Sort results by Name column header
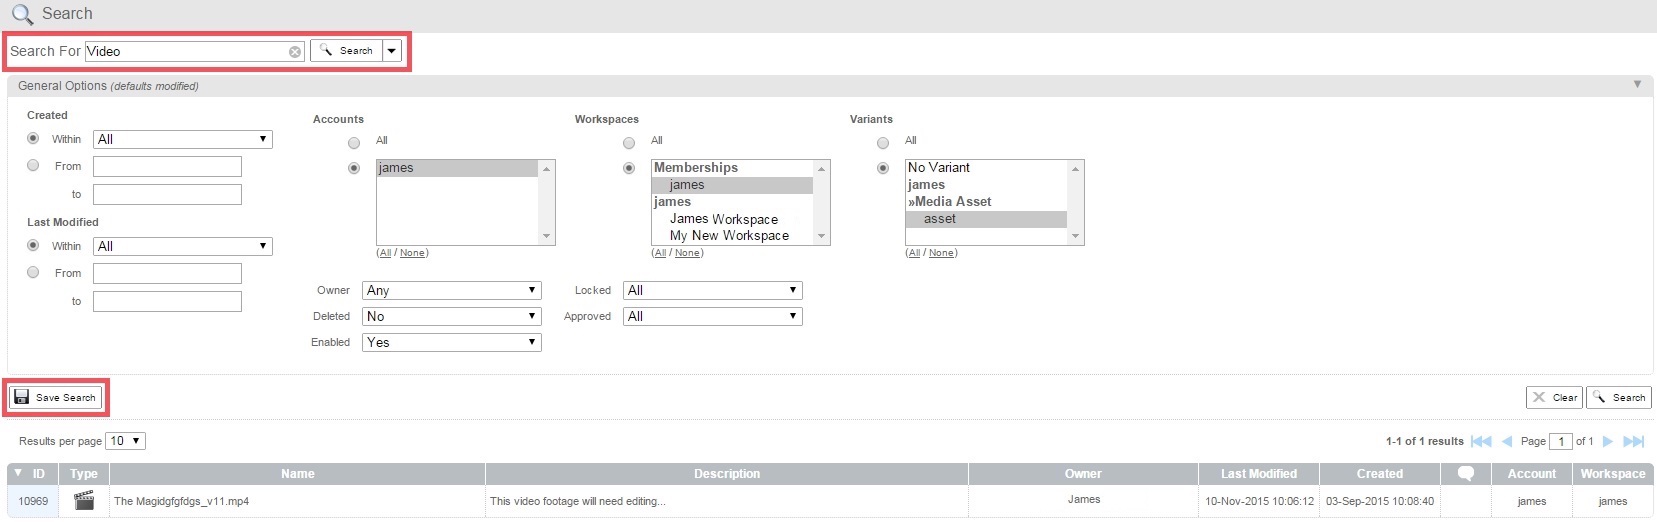The height and width of the screenshot is (522, 1657). tap(297, 474)
